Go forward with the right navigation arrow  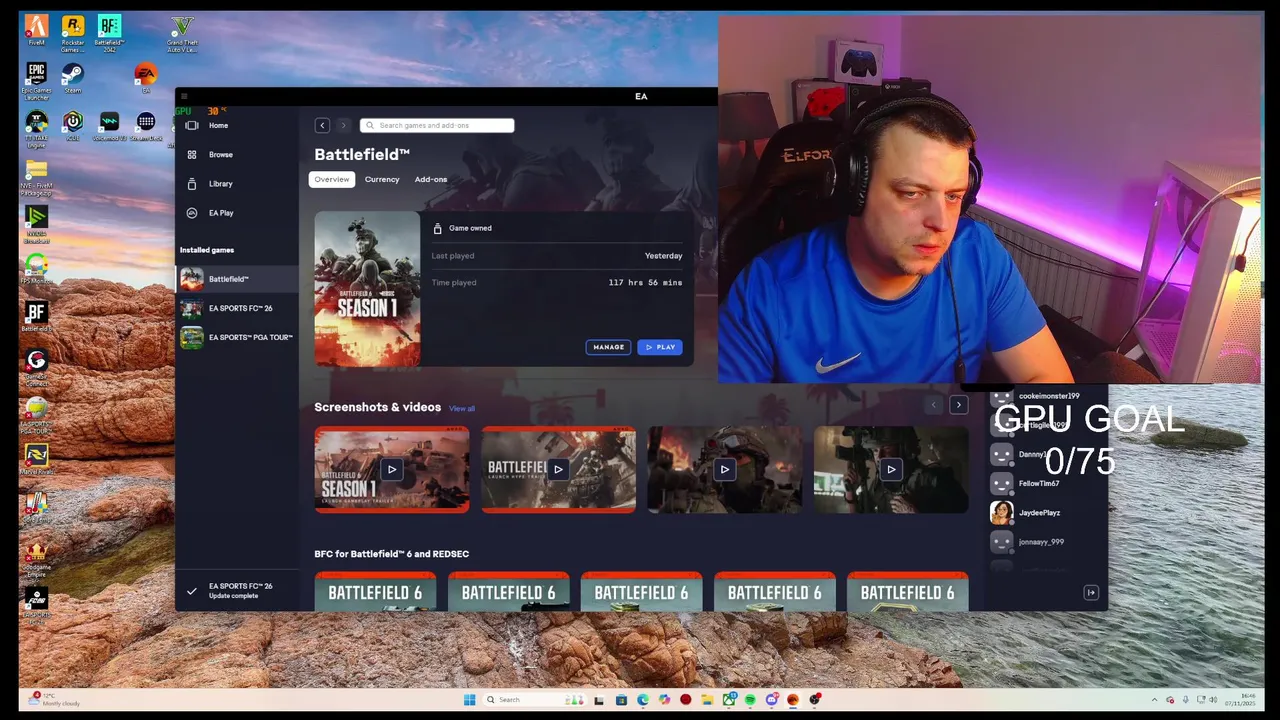point(343,125)
